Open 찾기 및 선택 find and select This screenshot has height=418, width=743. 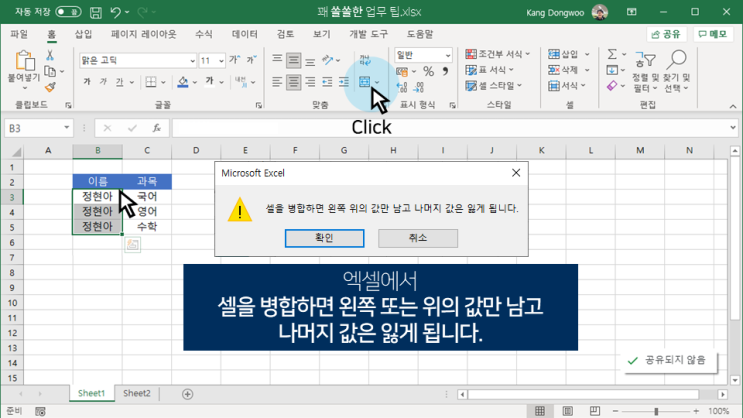pos(677,71)
